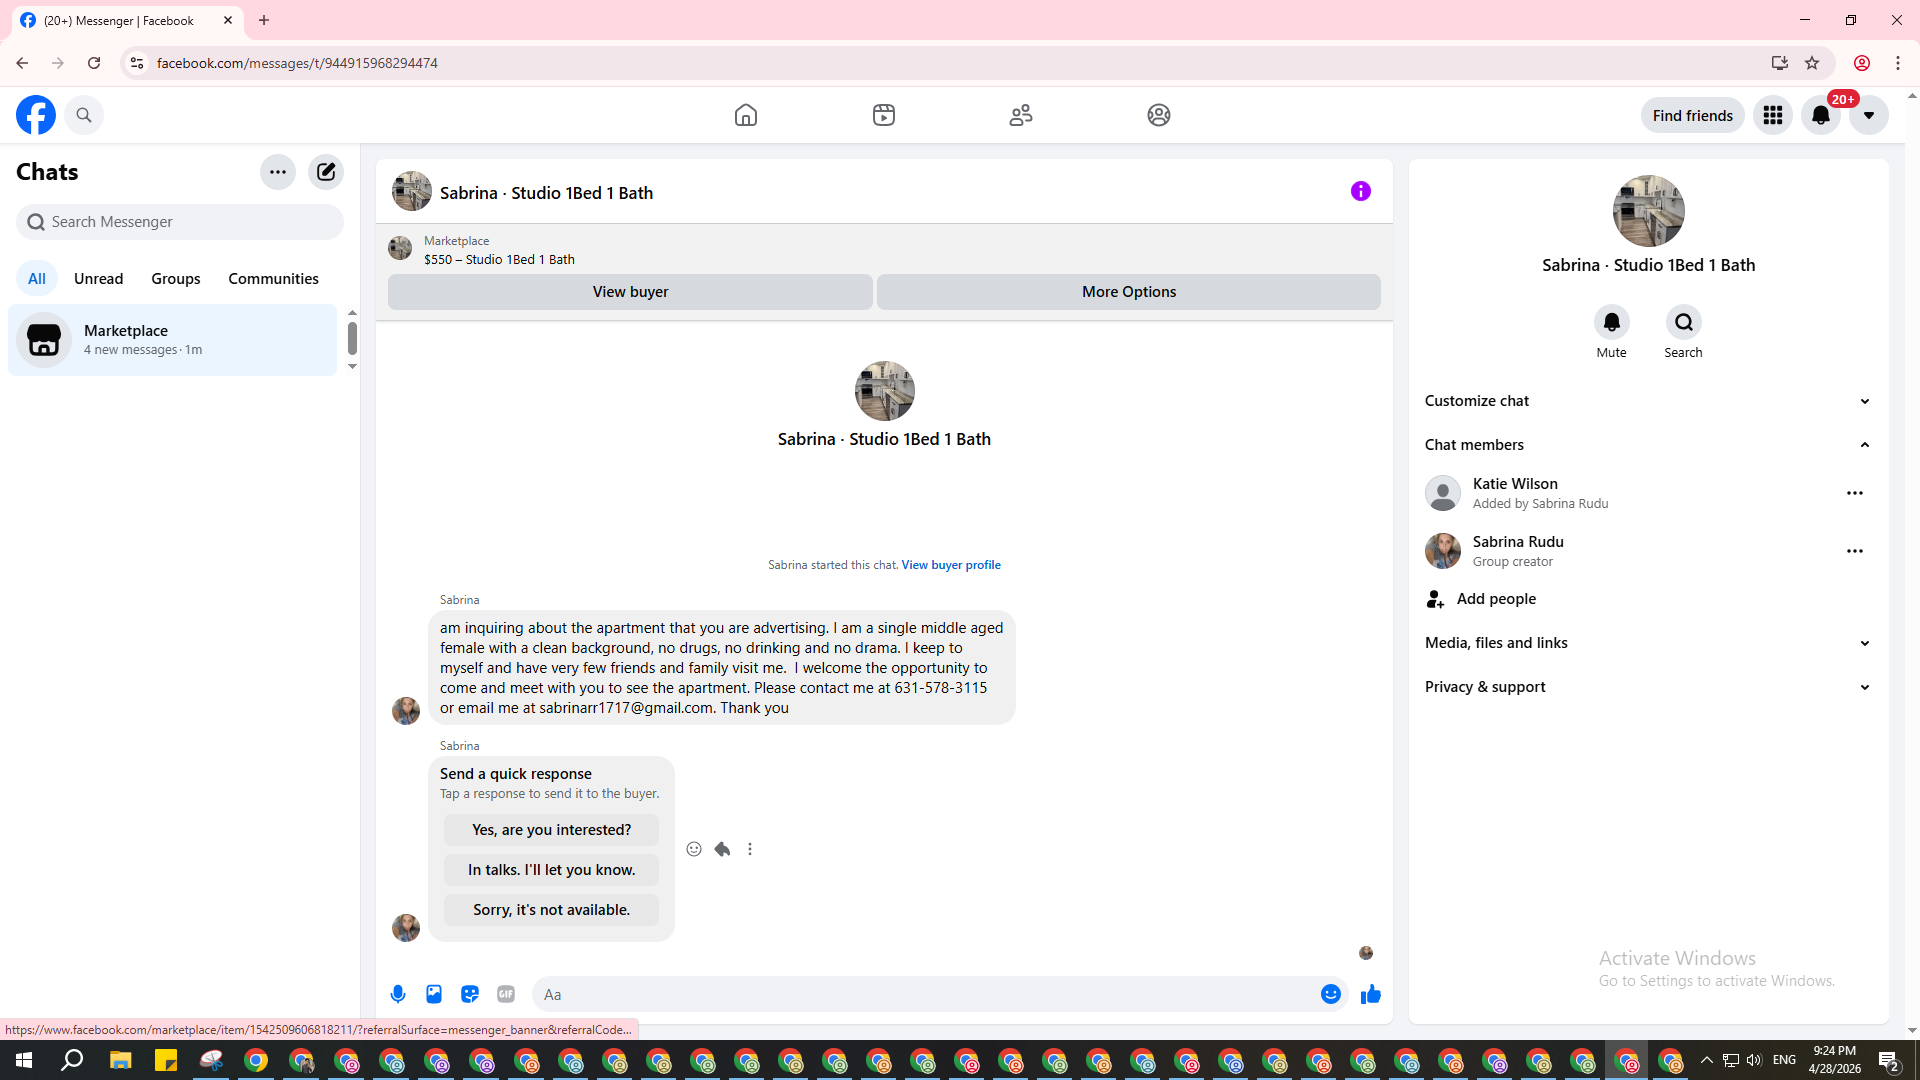Mute this conversation

tap(1611, 323)
